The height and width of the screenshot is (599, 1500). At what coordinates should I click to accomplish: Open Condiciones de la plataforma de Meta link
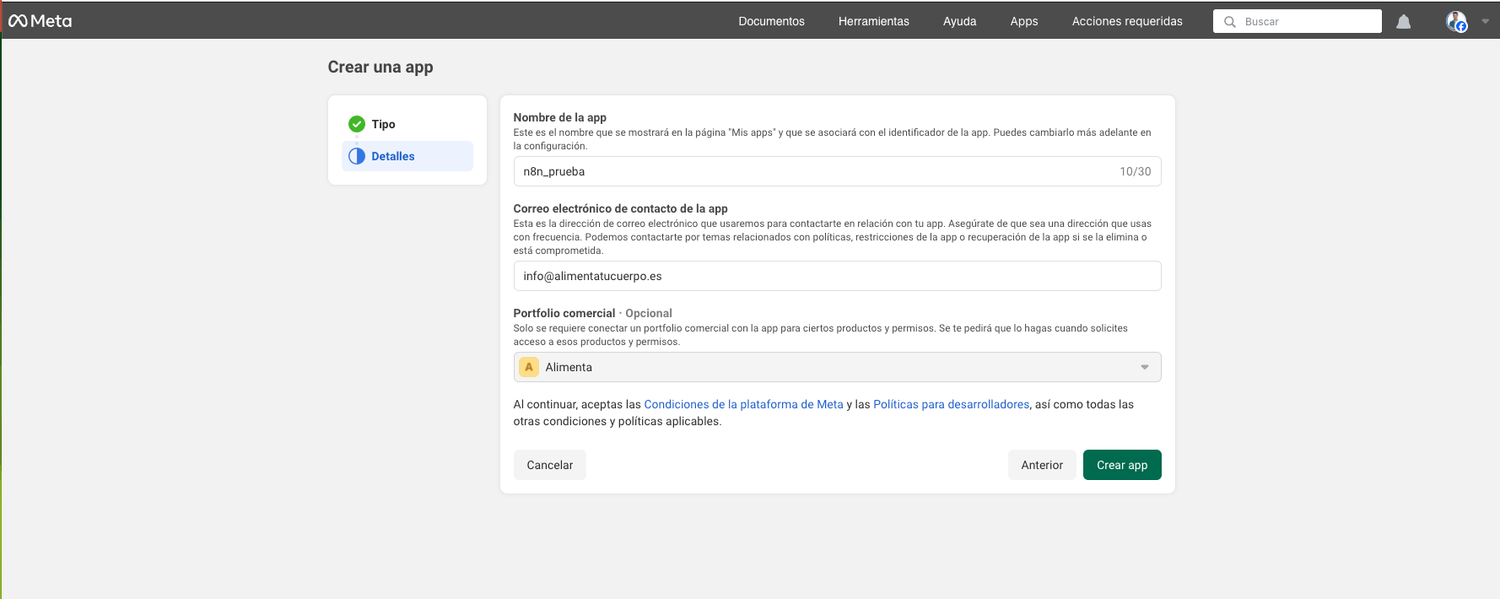(743, 404)
